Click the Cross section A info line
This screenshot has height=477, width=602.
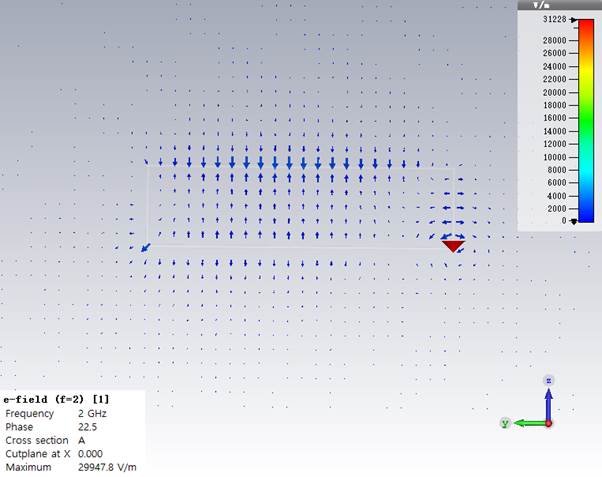(x=45, y=440)
